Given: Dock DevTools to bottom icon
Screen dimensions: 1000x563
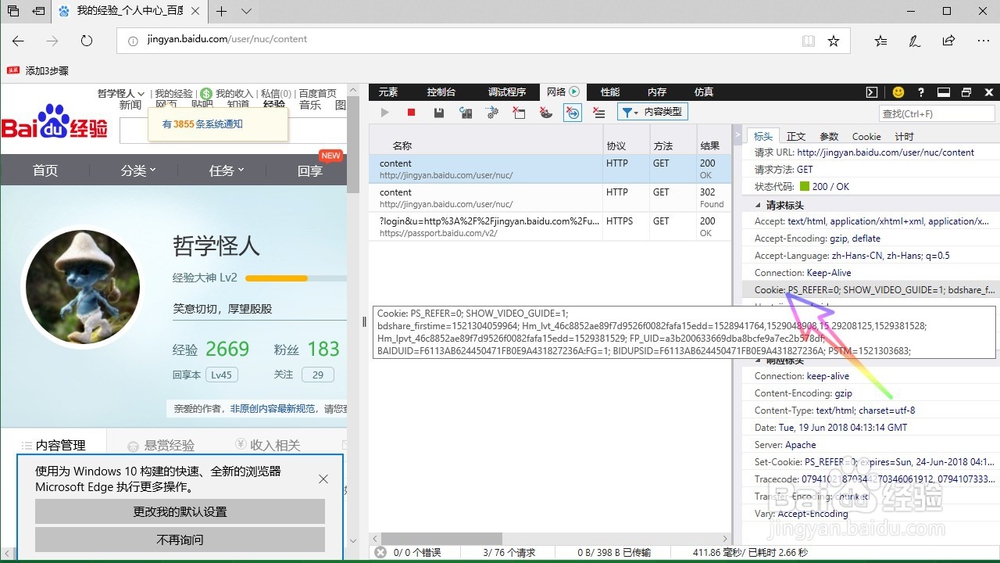Looking at the screenshot, I should click(x=943, y=92).
